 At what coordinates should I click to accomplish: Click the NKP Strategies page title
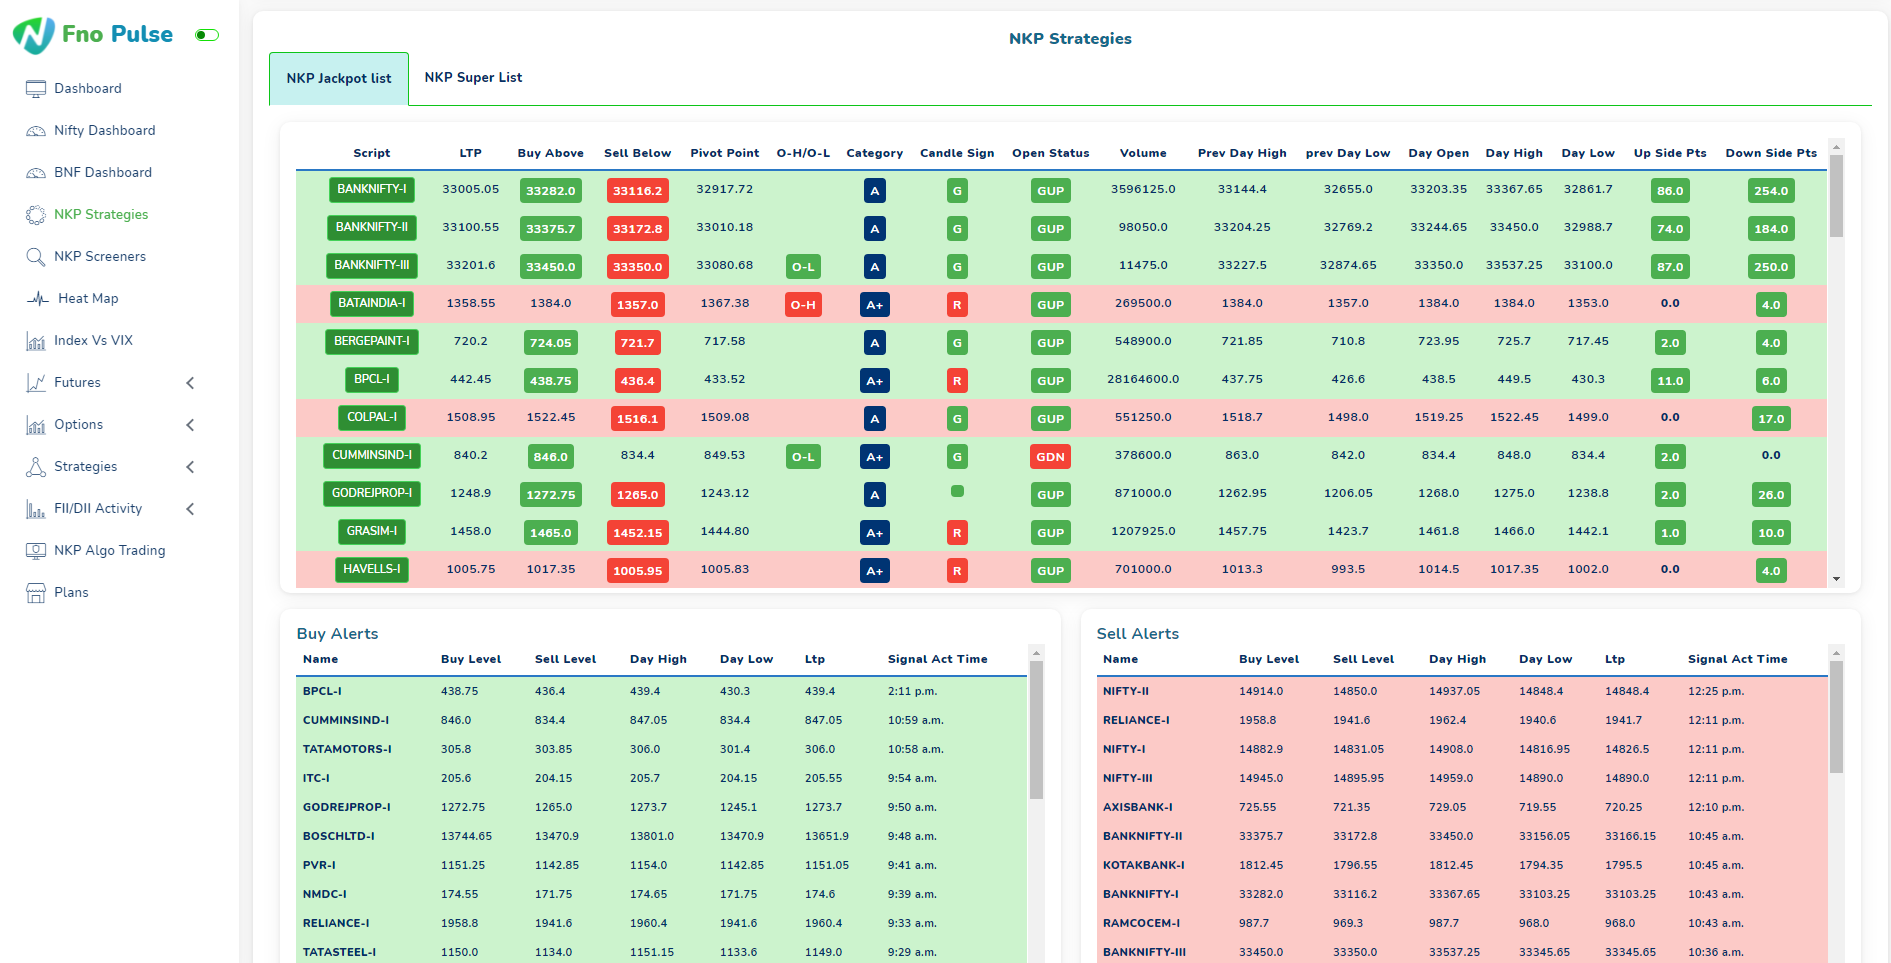point(1070,39)
